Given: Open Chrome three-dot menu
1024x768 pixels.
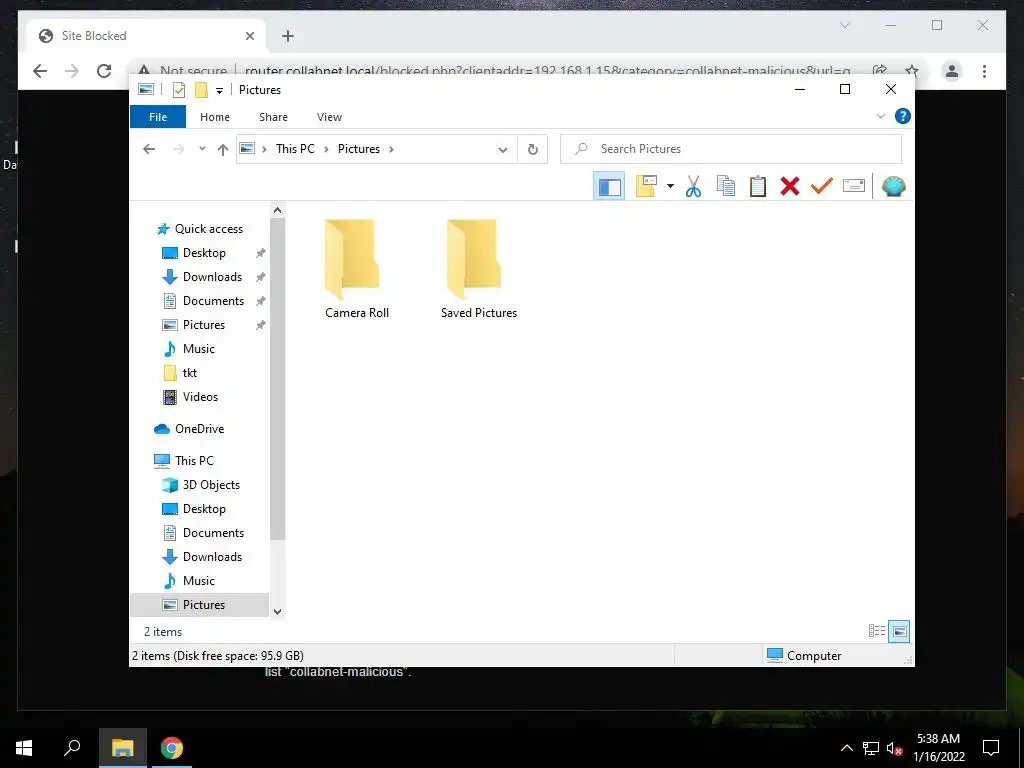Looking at the screenshot, I should pos(984,71).
